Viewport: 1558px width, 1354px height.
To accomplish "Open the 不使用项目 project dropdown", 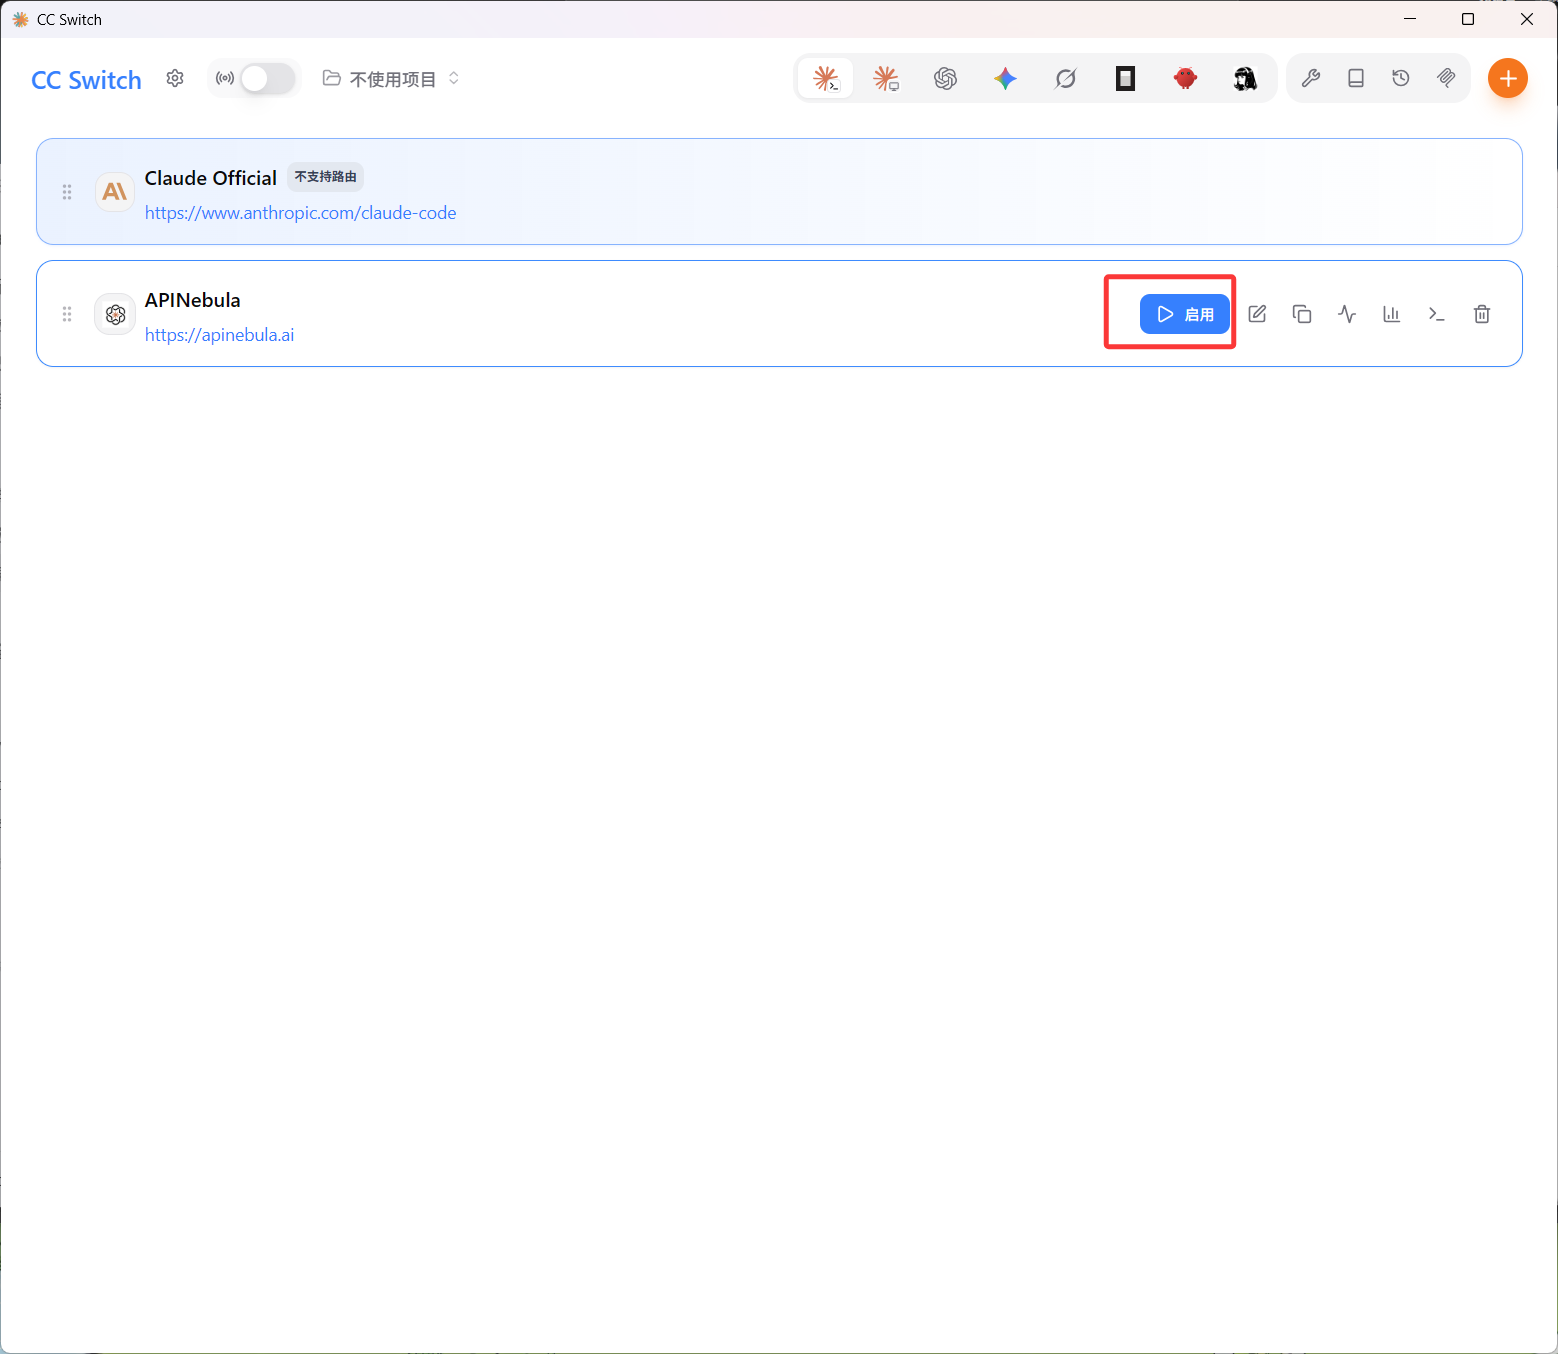I will (x=391, y=78).
